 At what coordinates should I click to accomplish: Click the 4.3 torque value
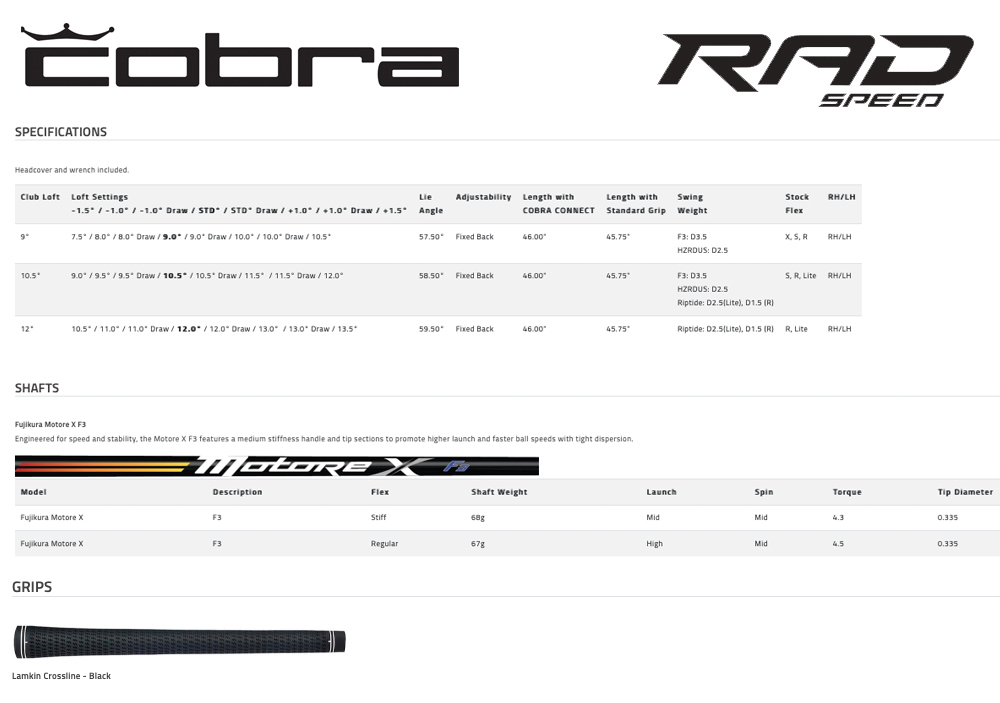click(x=838, y=517)
